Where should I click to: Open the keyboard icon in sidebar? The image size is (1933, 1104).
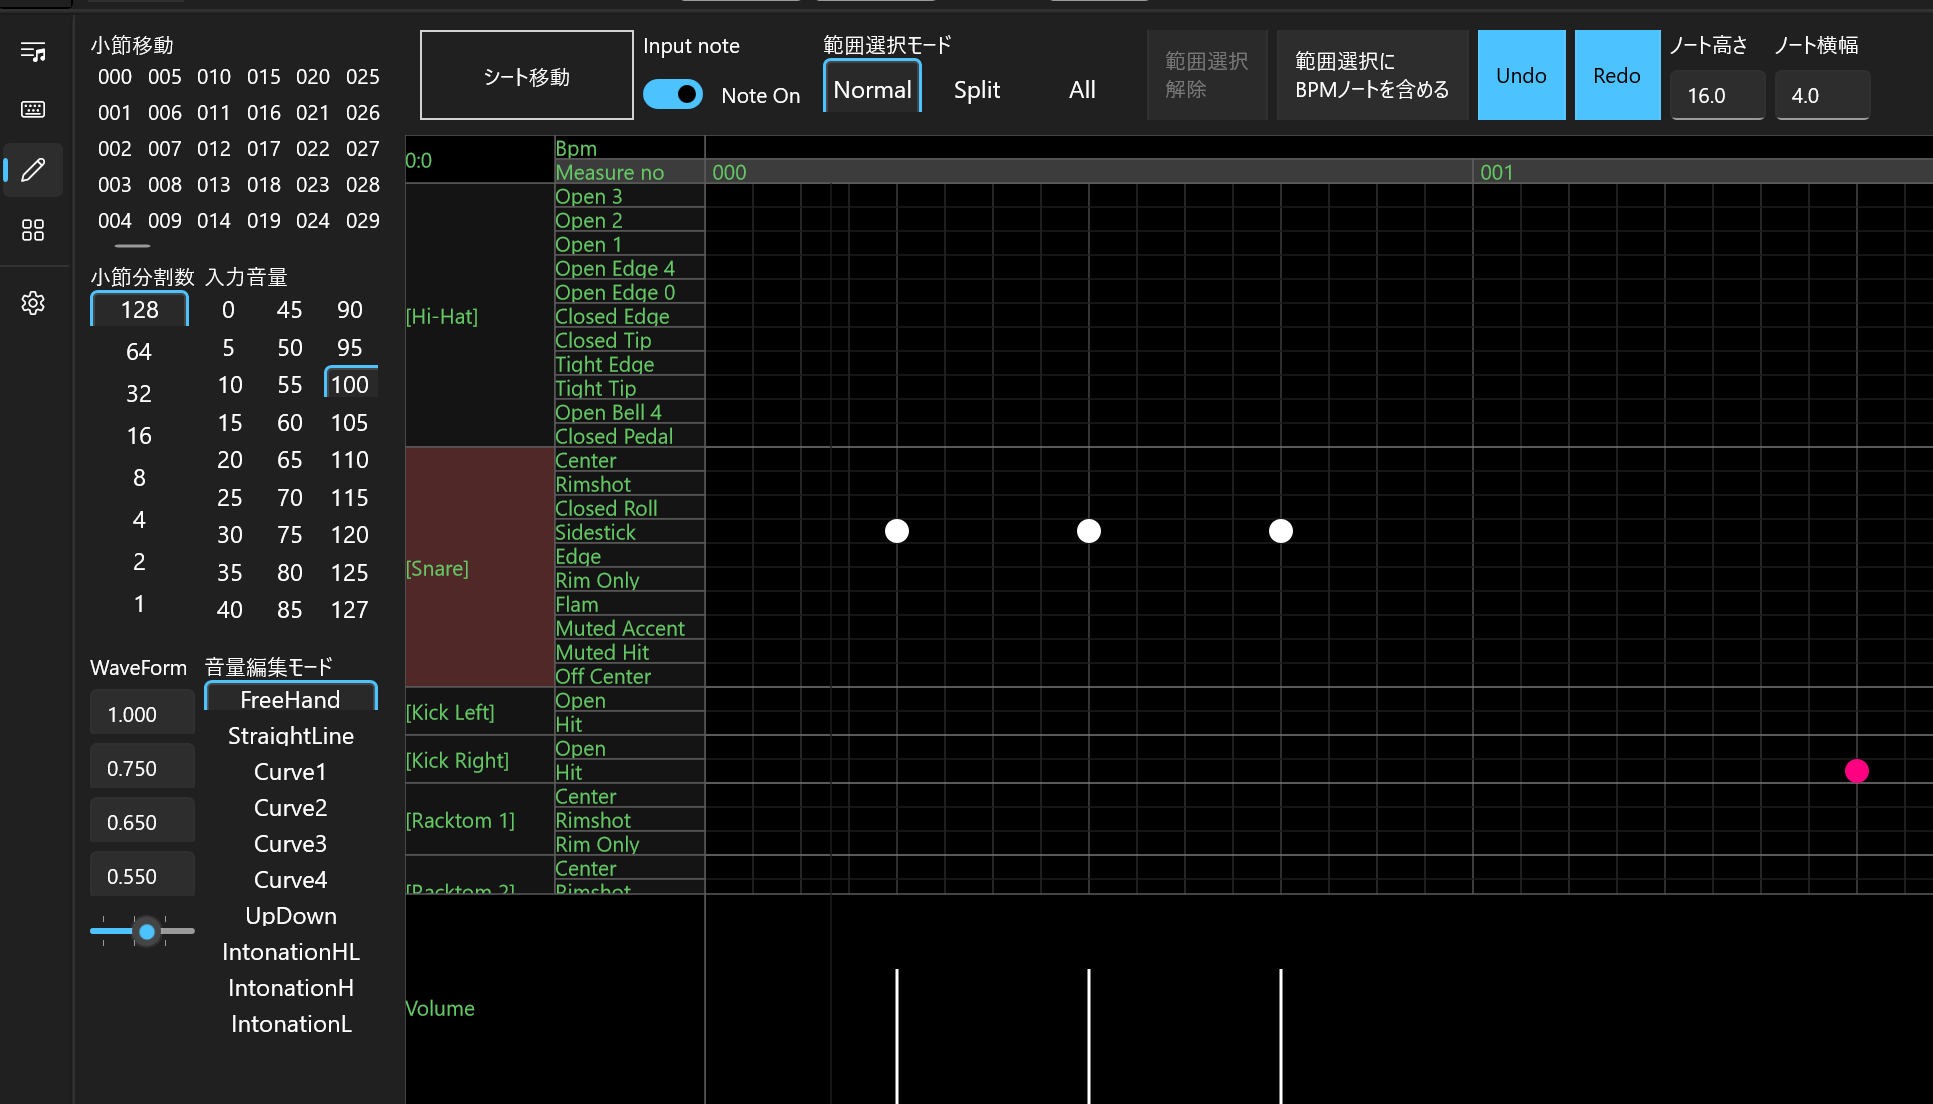(x=33, y=109)
